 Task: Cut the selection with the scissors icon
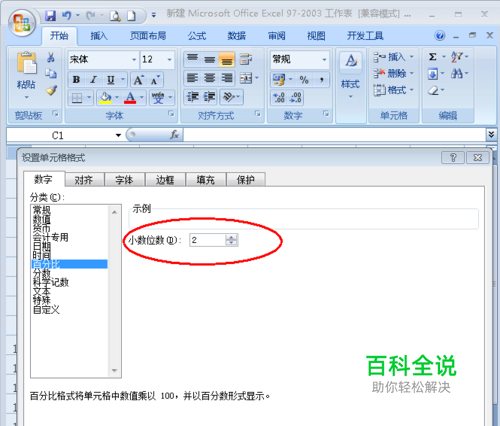click(51, 57)
